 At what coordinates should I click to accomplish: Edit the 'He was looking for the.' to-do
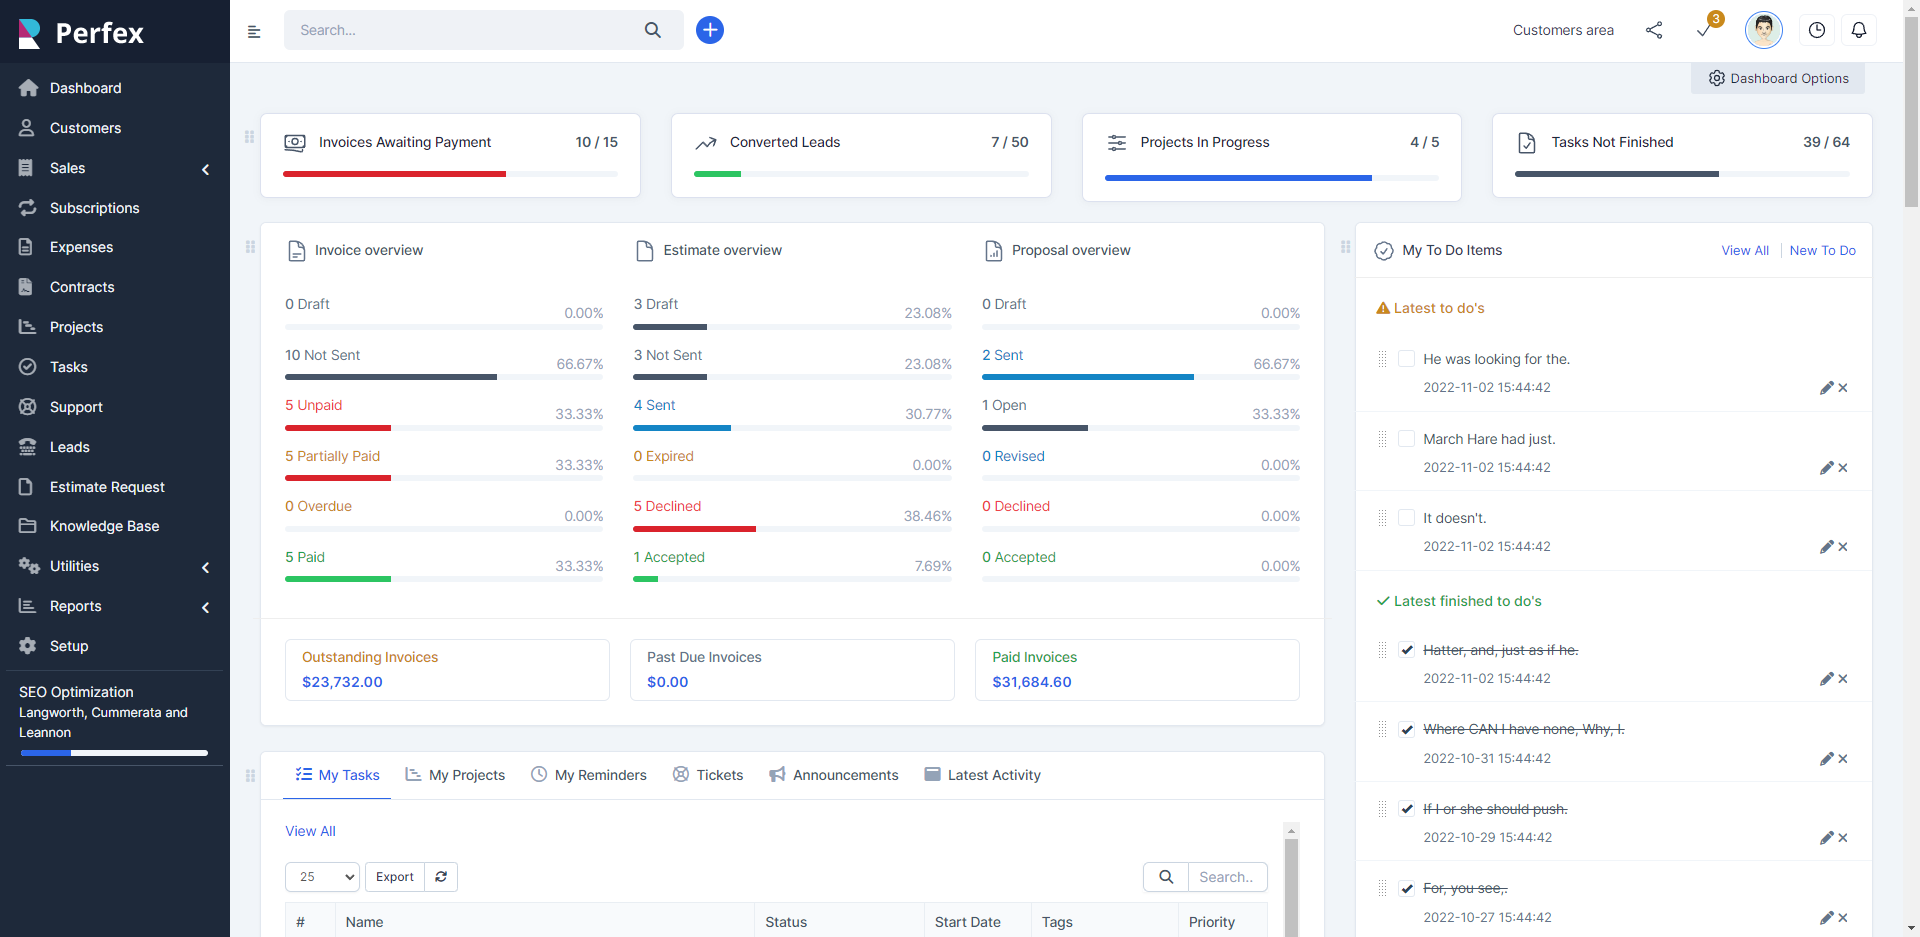pos(1826,388)
